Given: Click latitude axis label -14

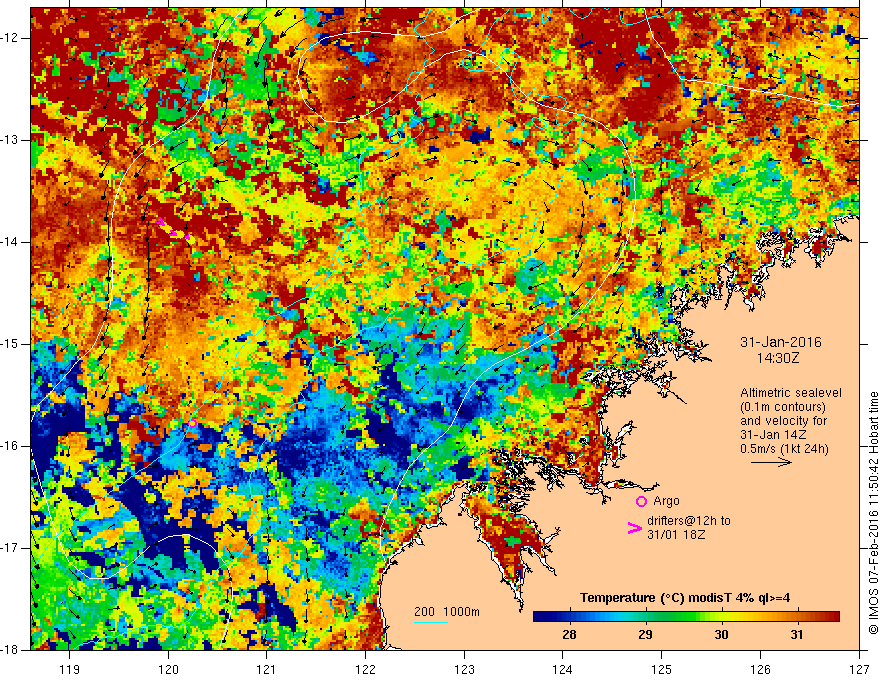Looking at the screenshot, I should [10, 242].
